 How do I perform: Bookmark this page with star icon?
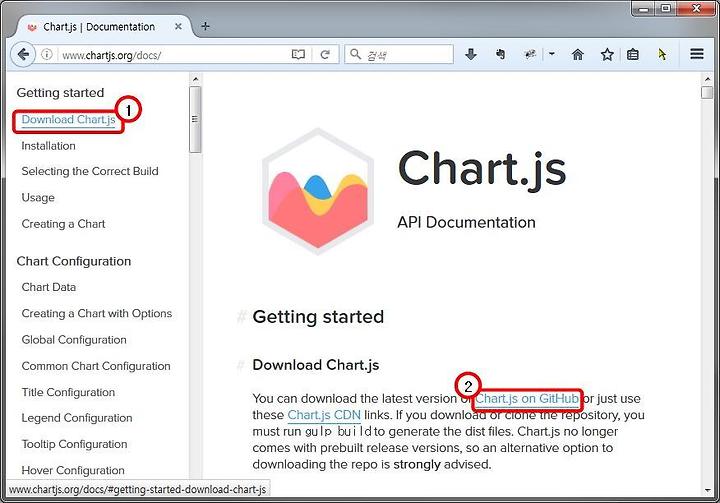tap(607, 55)
